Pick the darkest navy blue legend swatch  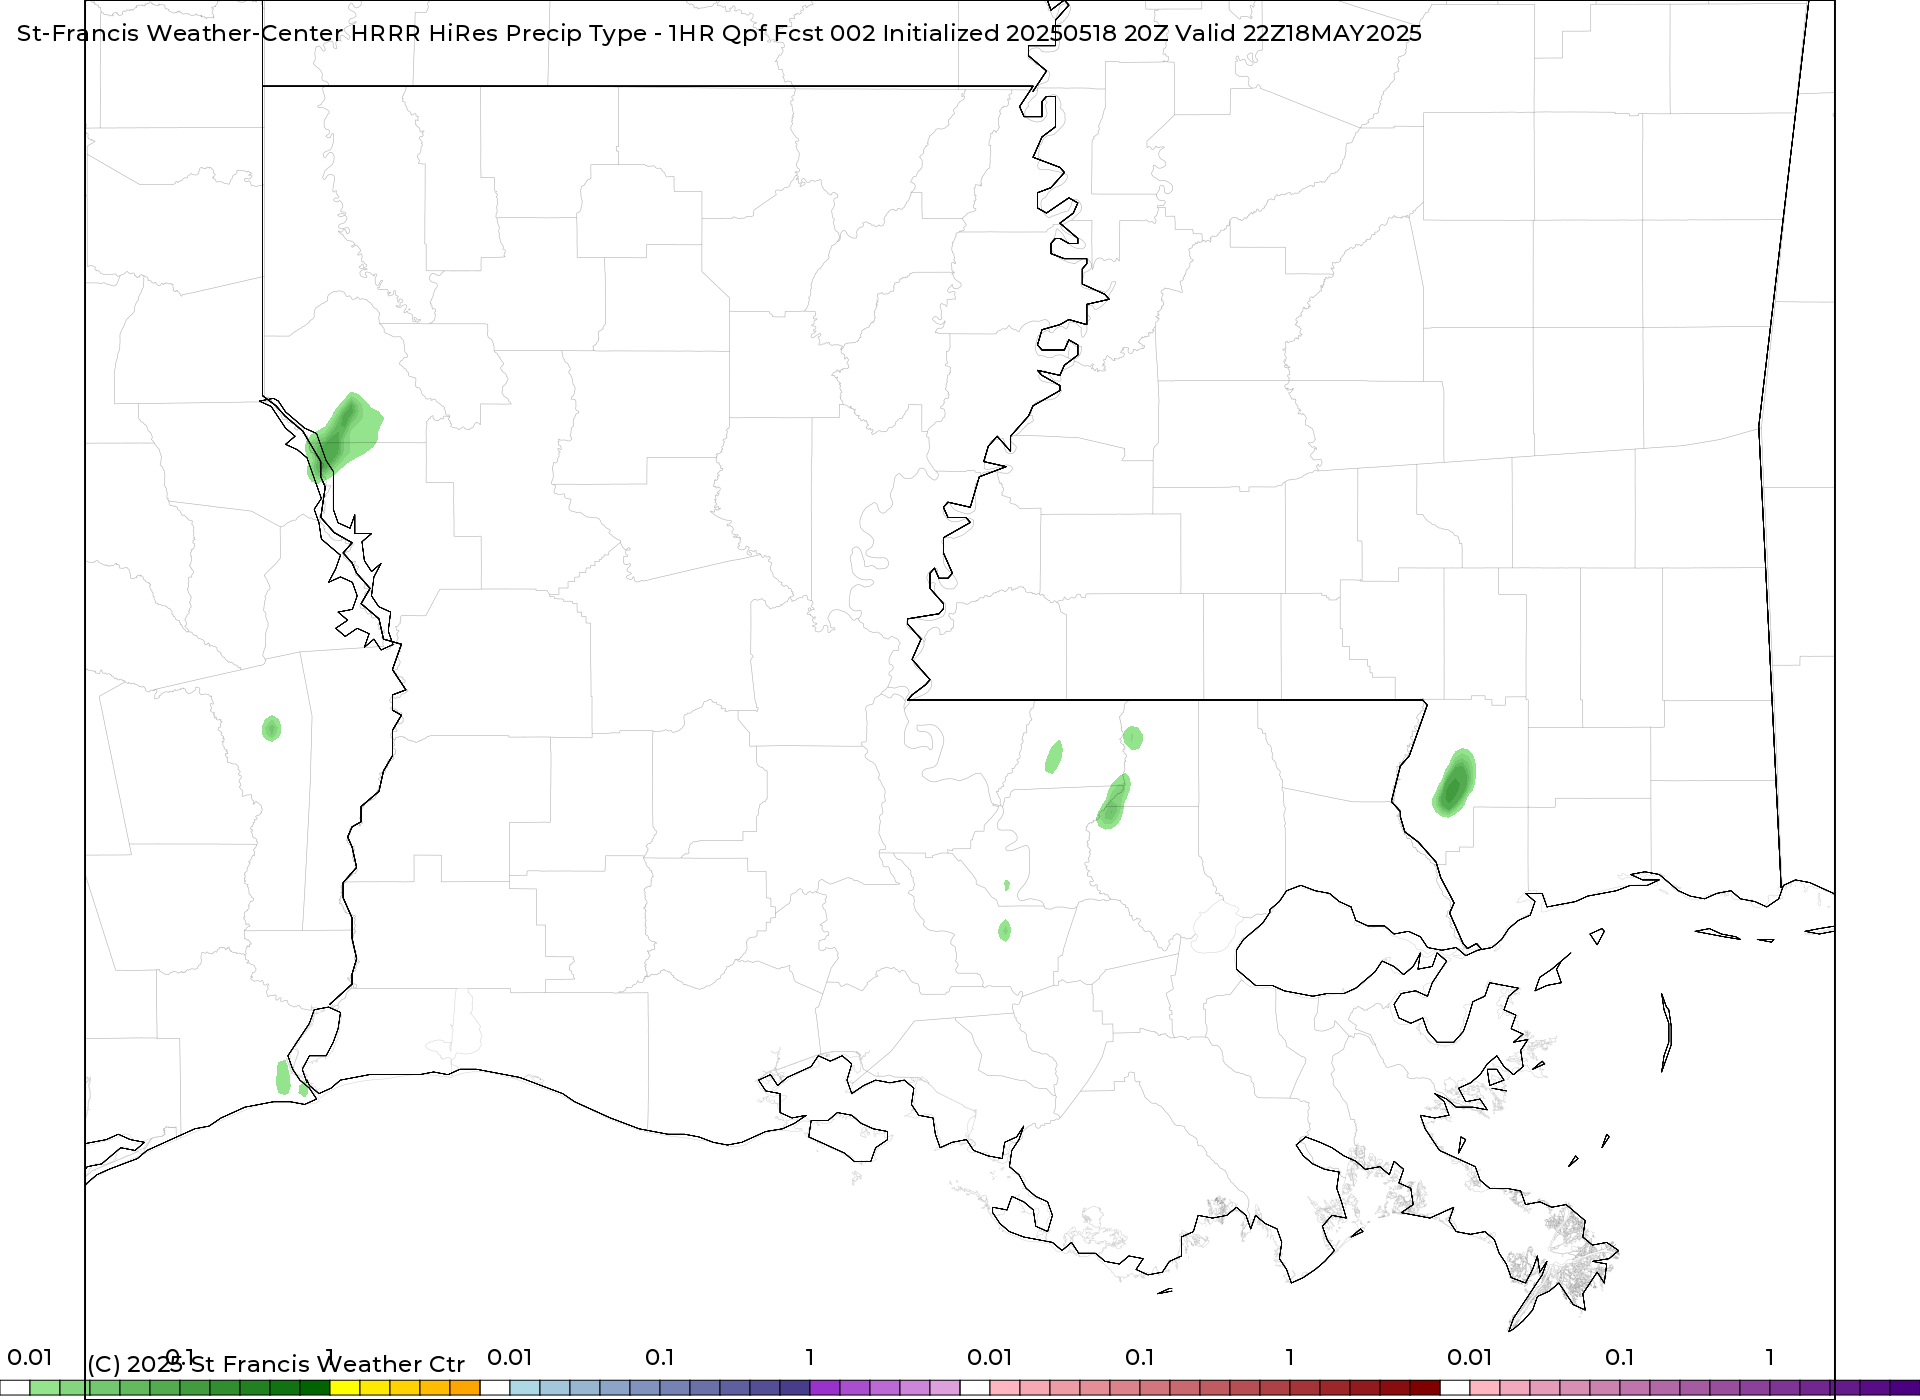(x=795, y=1388)
